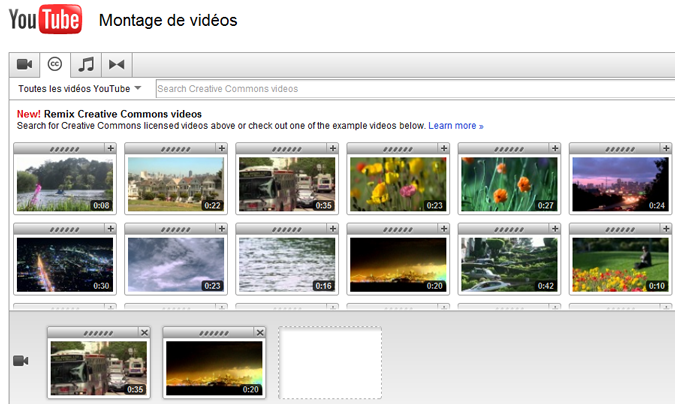Open the music note audio tab
Viewport: 675px width, 404px height.
click(87, 64)
